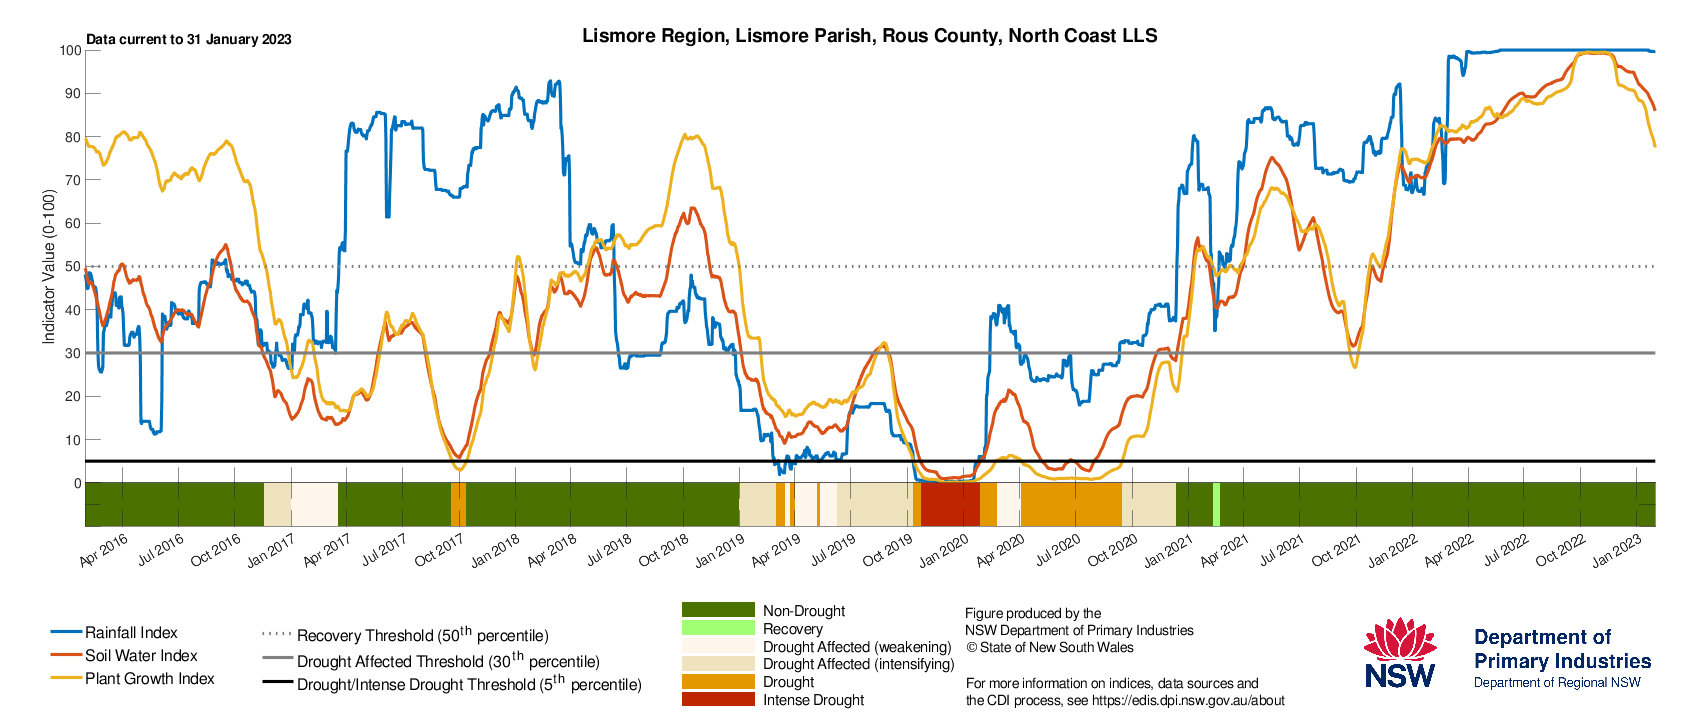Click the Recovery Threshold legend entry
Image resolution: width=1707 pixels, height=720 pixels.
[405, 635]
